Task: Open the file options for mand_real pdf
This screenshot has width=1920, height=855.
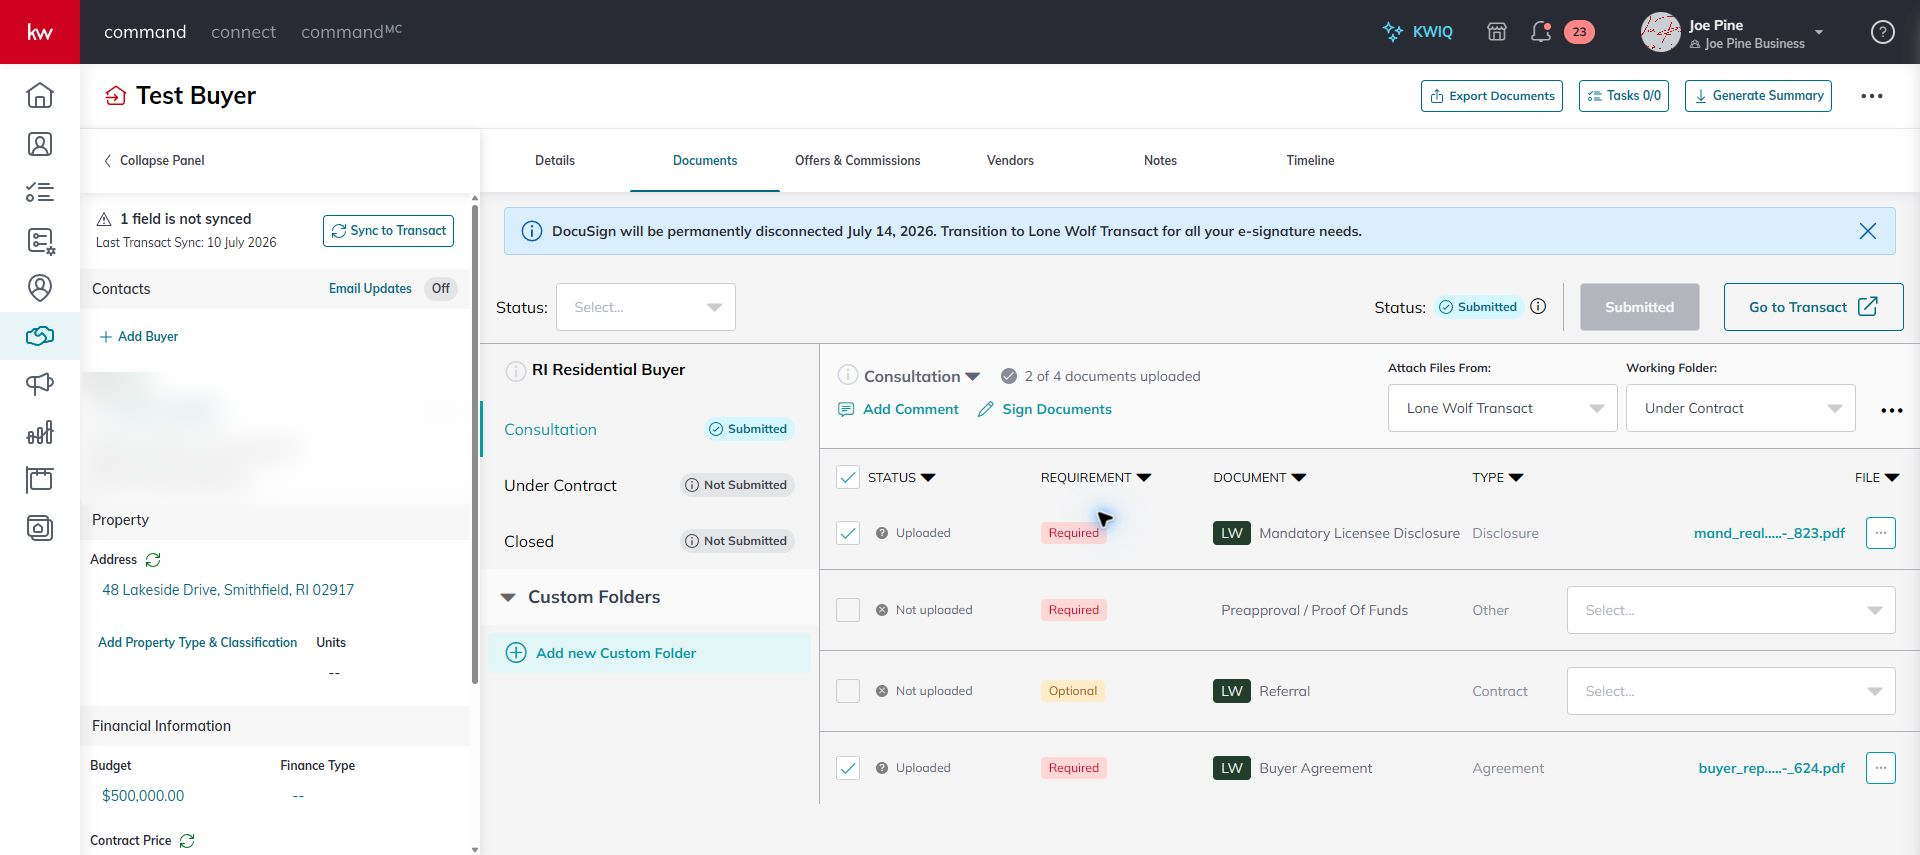Action: point(1880,533)
